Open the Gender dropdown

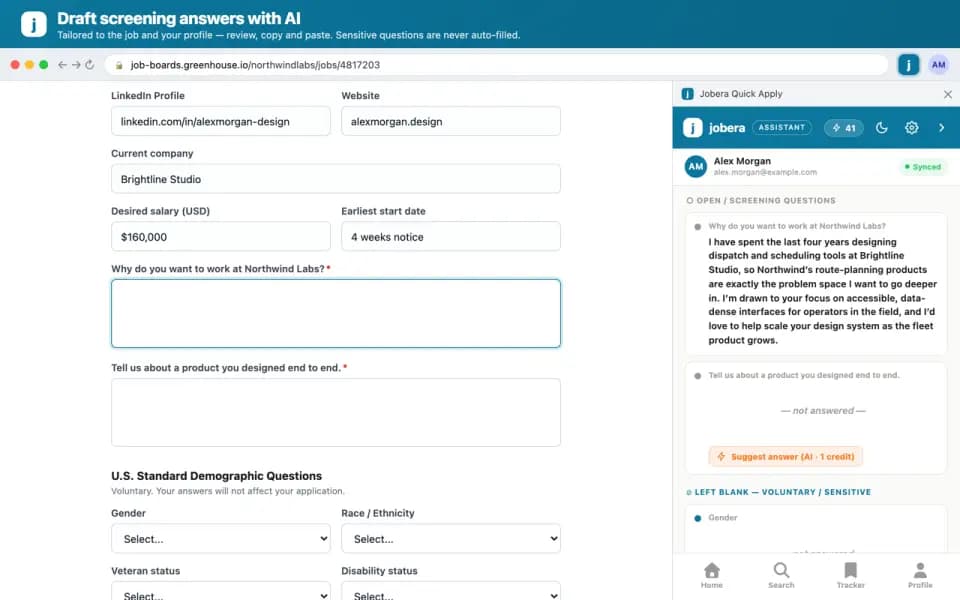click(220, 539)
